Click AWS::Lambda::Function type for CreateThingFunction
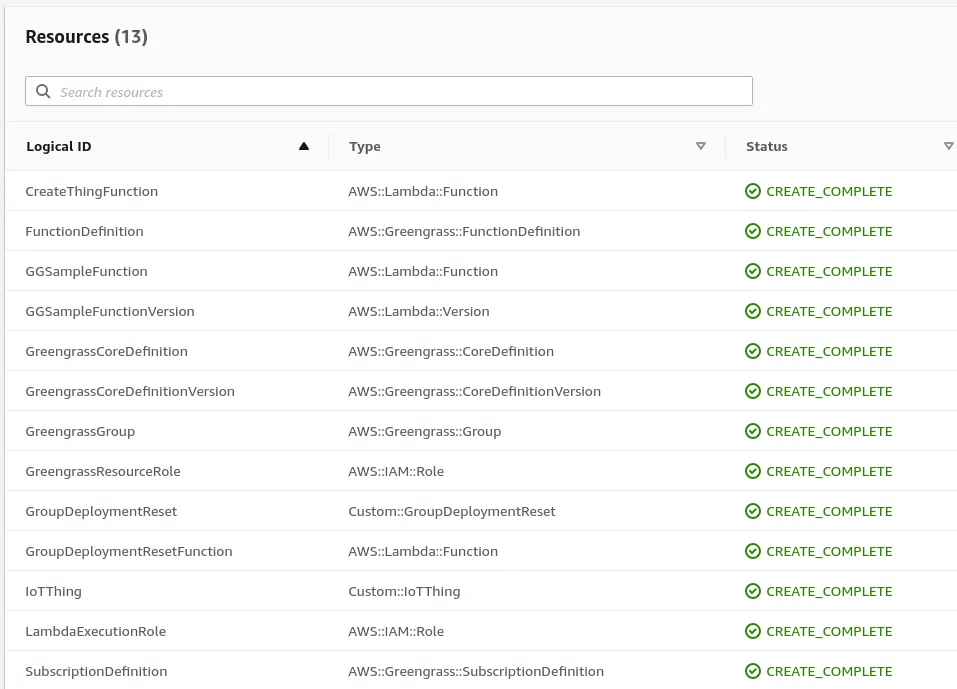The height and width of the screenshot is (689, 957). 423,192
